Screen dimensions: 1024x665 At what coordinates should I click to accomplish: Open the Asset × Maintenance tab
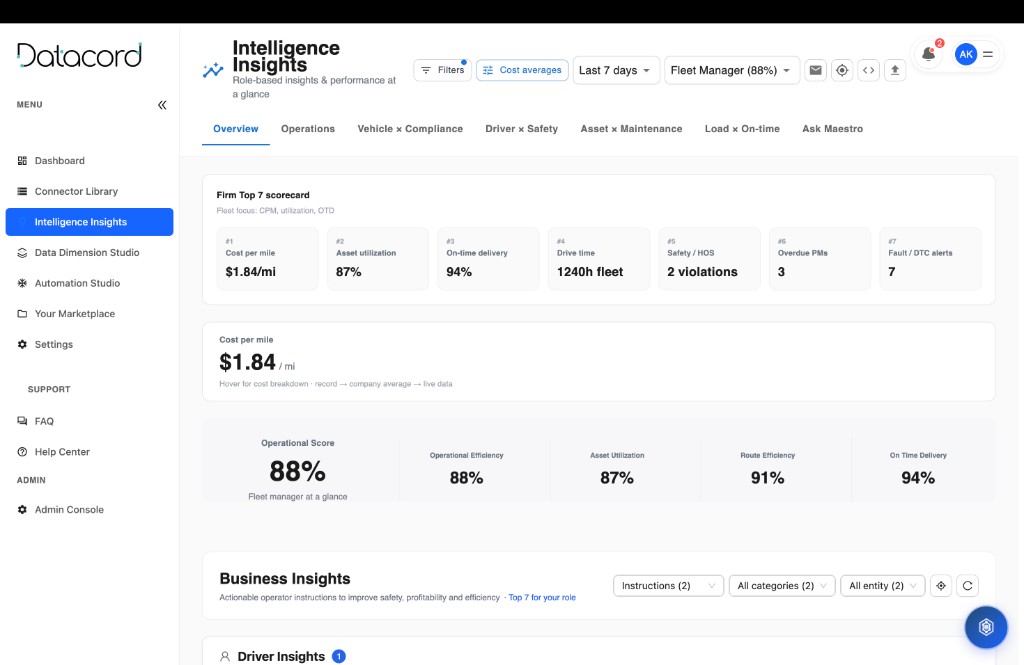[x=632, y=129]
